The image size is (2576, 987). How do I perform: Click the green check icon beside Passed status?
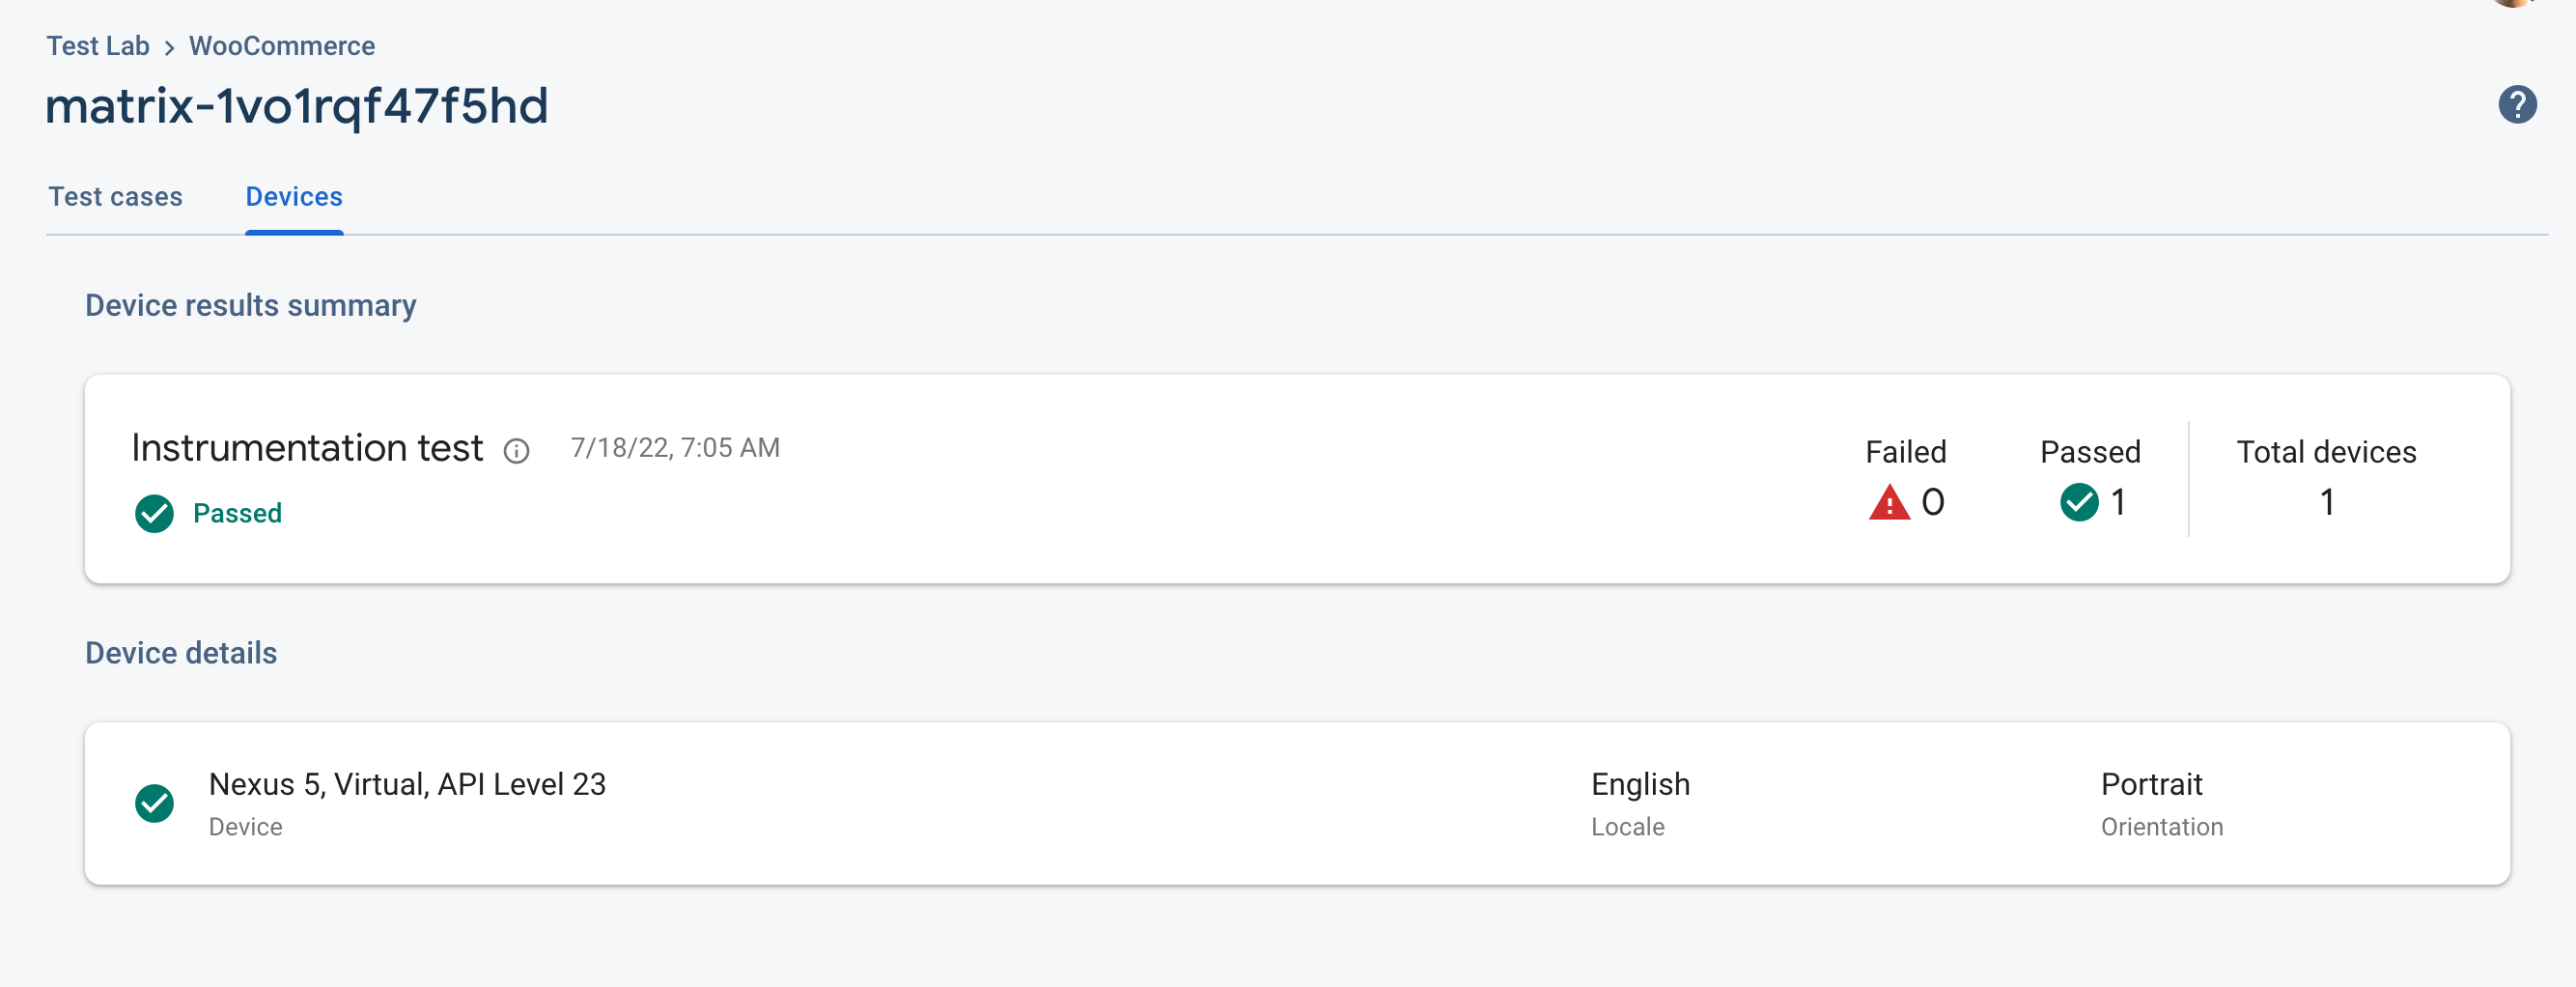(x=154, y=514)
